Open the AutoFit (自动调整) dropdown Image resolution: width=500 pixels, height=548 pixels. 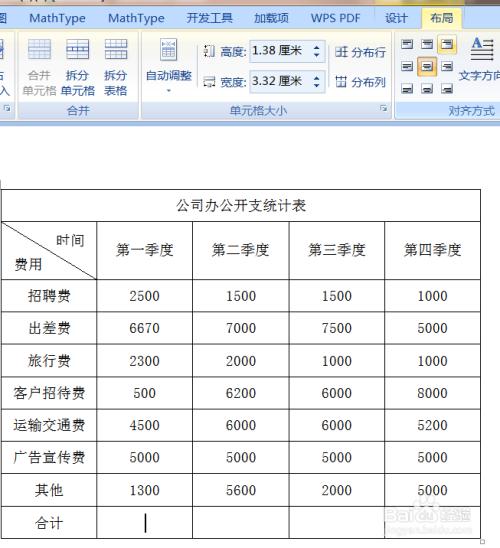[169, 67]
